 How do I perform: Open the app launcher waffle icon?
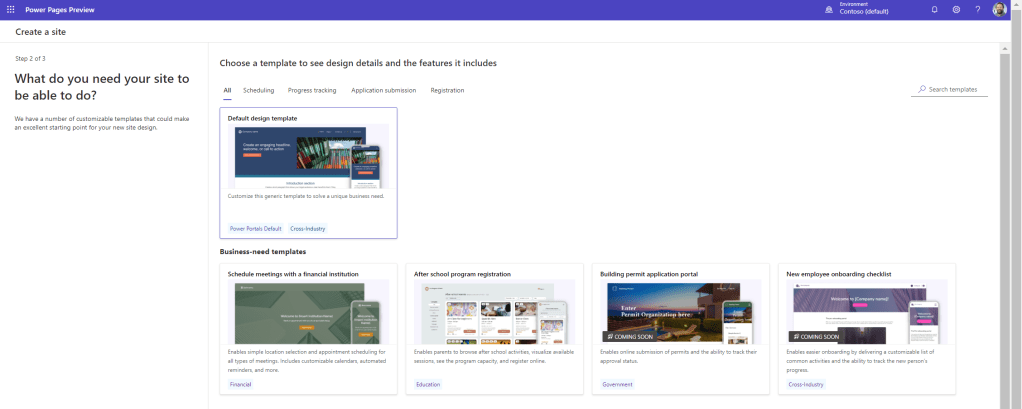pyautogui.click(x=10, y=9)
